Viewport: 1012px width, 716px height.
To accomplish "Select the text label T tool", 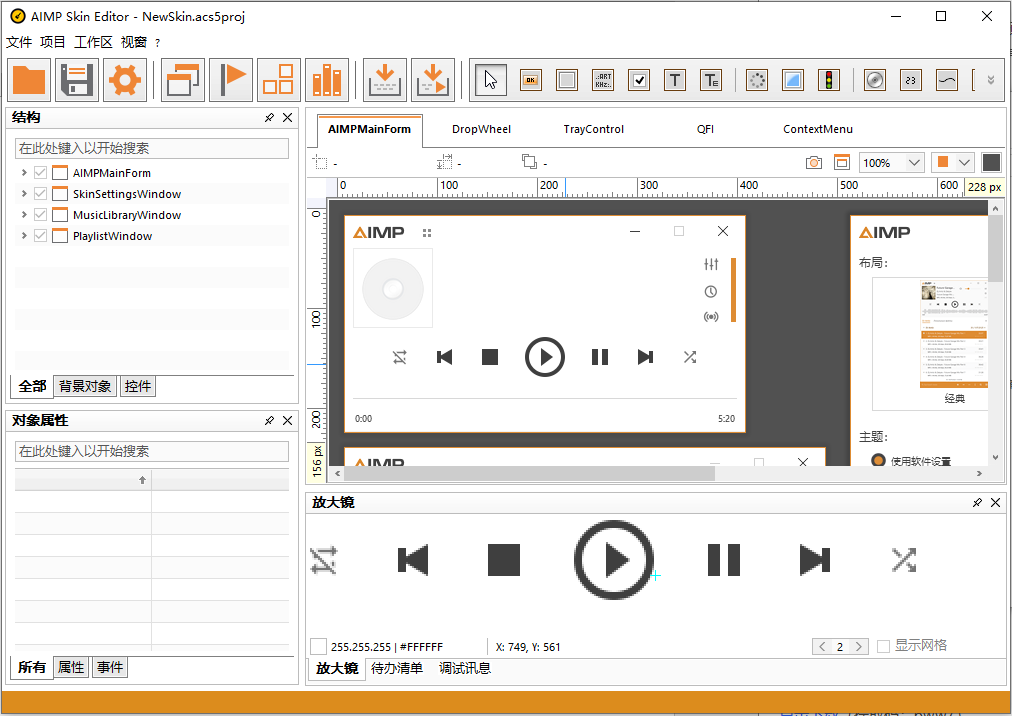I will [x=675, y=80].
